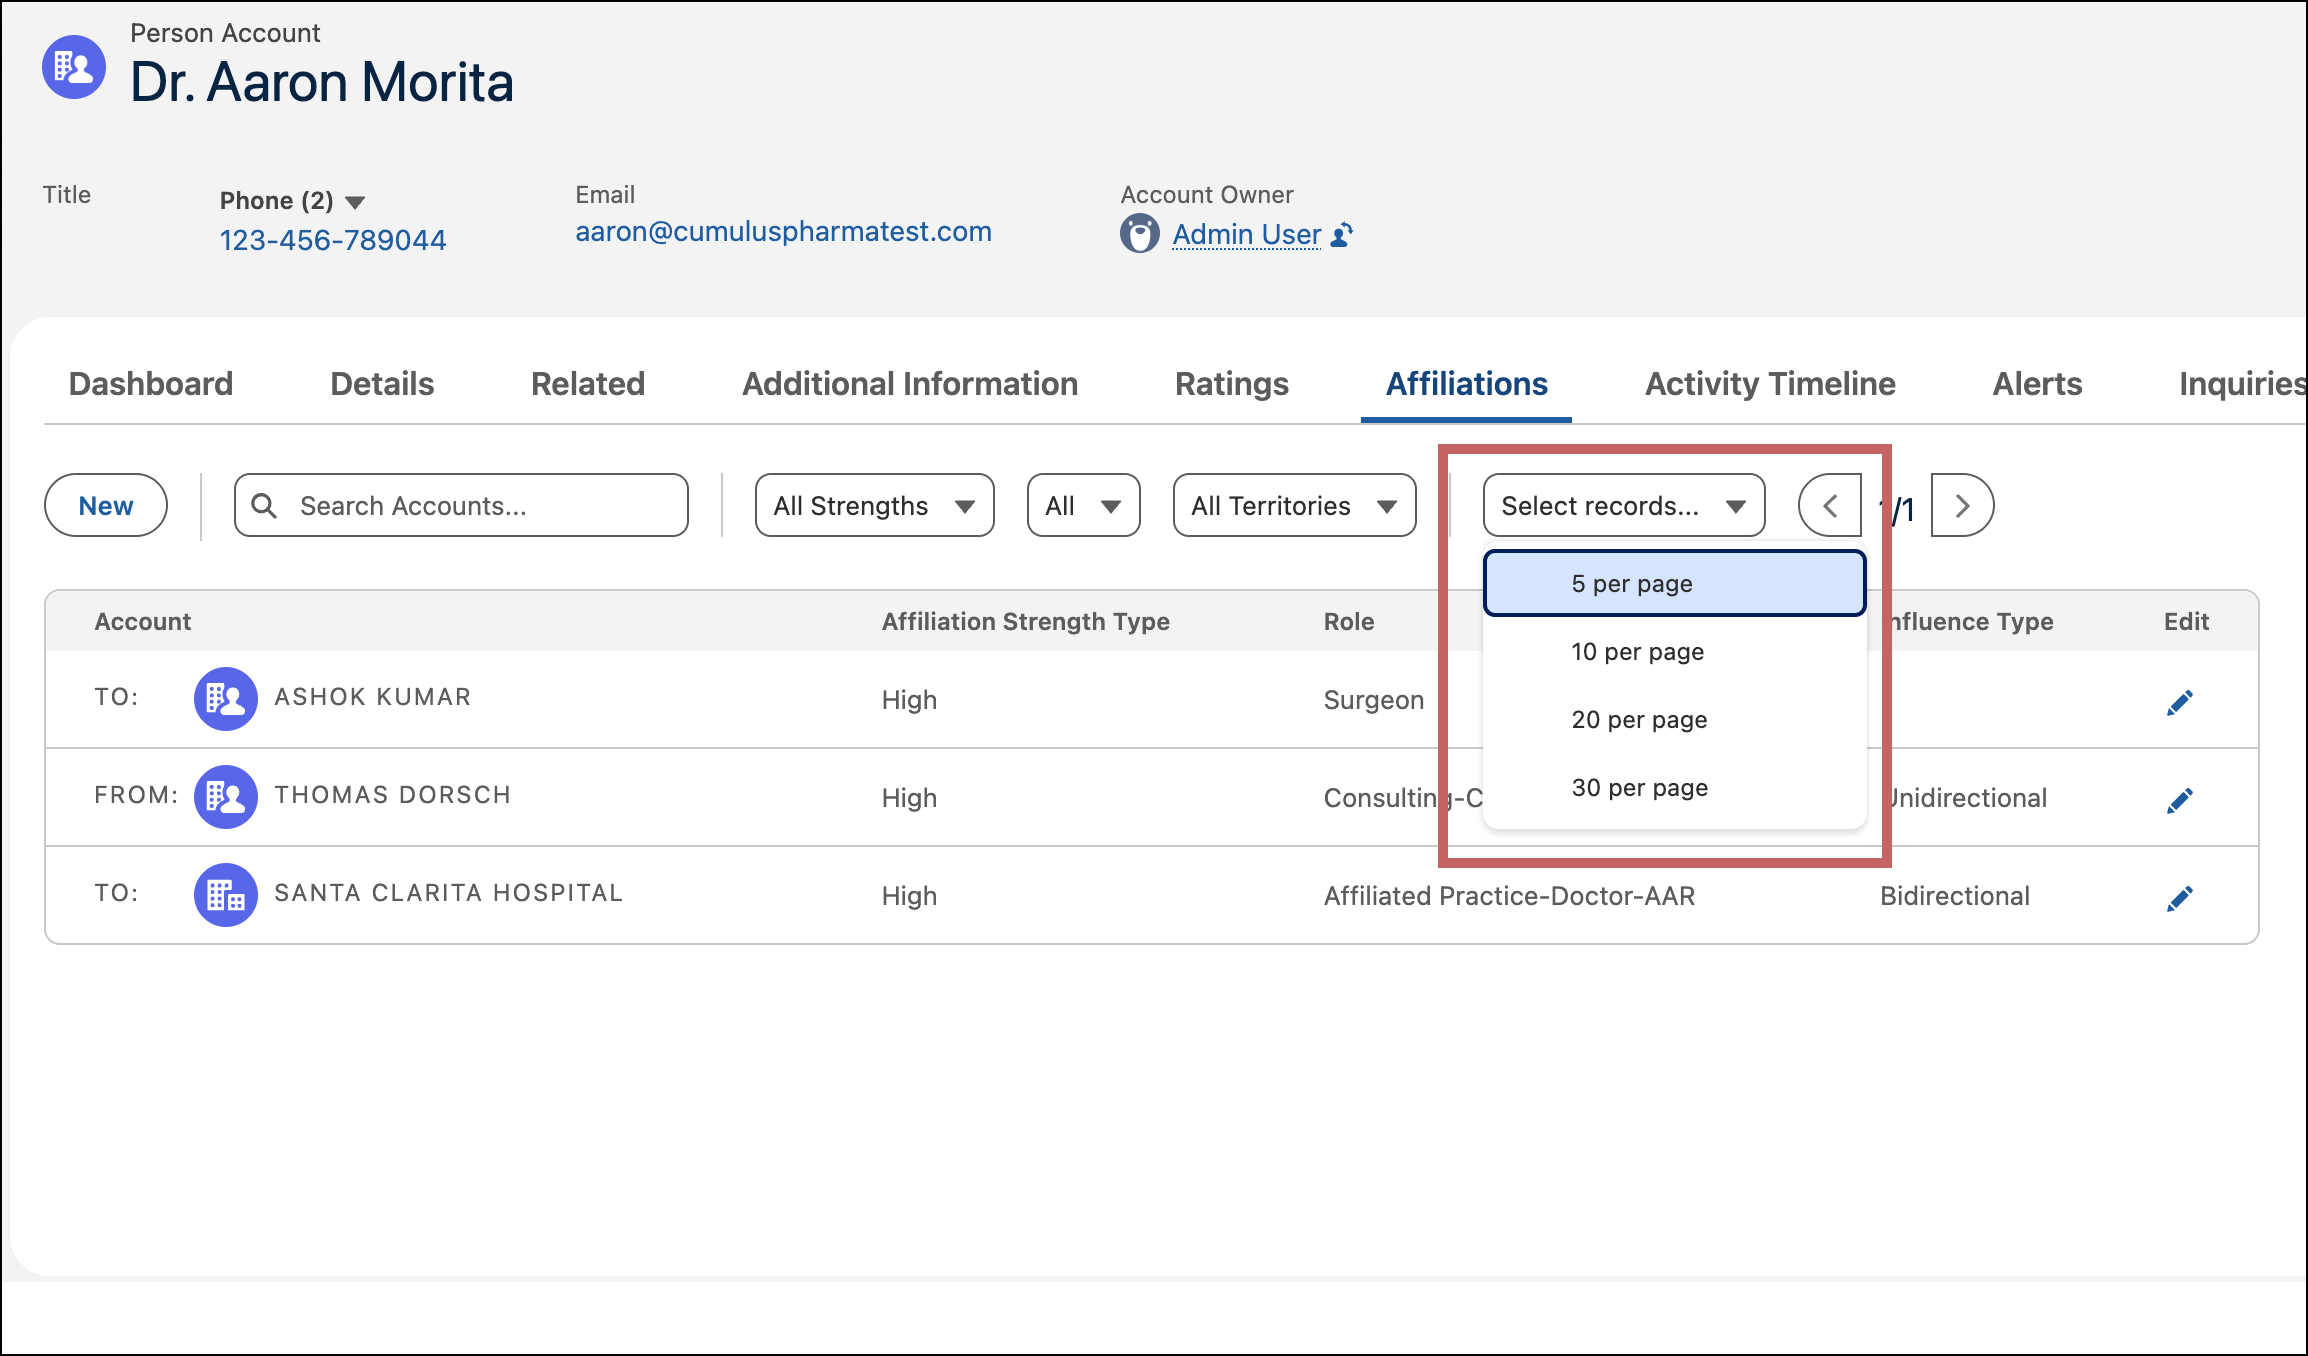
Task: Expand the Phone (2) dropdown arrow
Action: 355,202
